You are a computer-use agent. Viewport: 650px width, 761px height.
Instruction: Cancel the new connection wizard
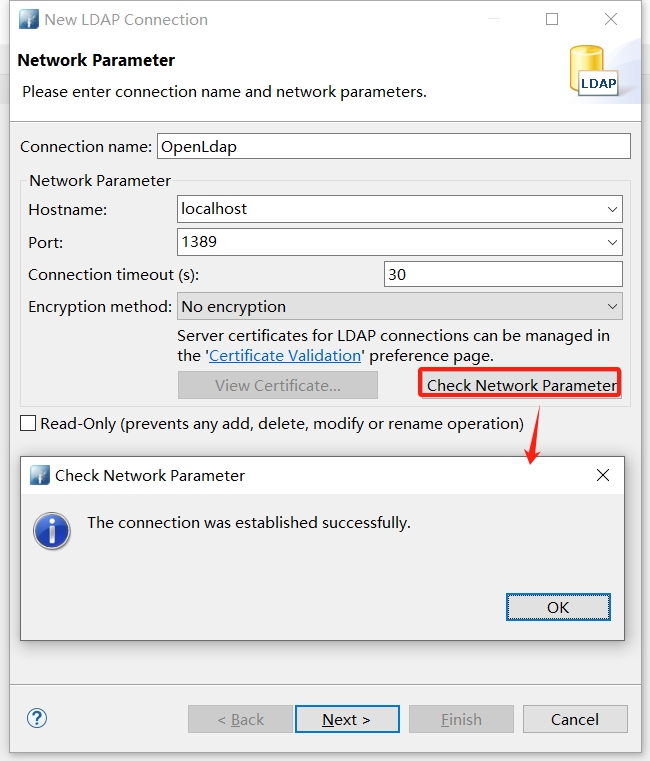point(574,719)
